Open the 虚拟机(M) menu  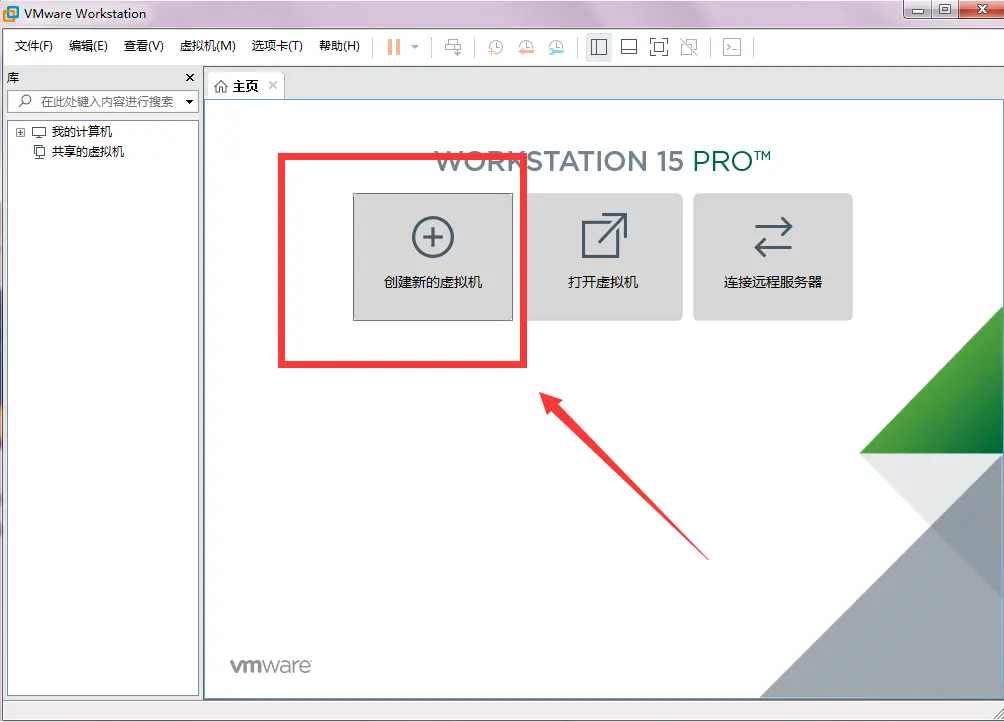coord(207,46)
